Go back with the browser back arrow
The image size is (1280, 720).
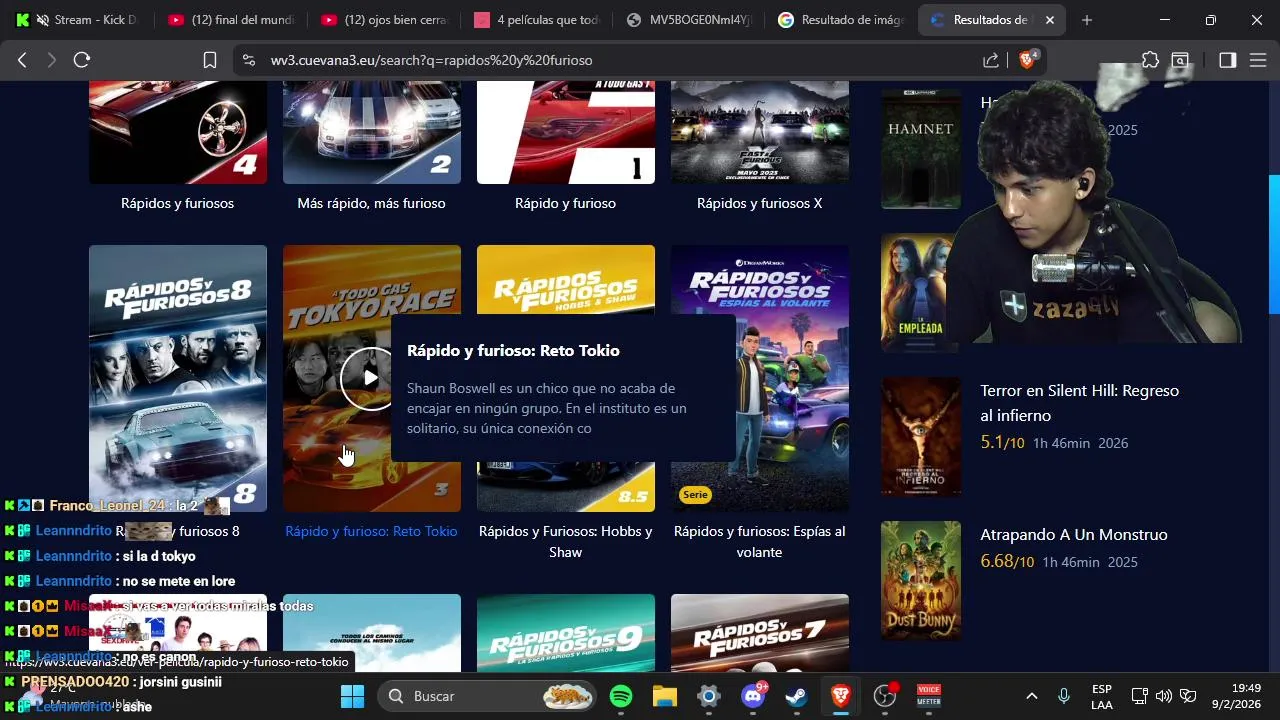[x=22, y=60]
